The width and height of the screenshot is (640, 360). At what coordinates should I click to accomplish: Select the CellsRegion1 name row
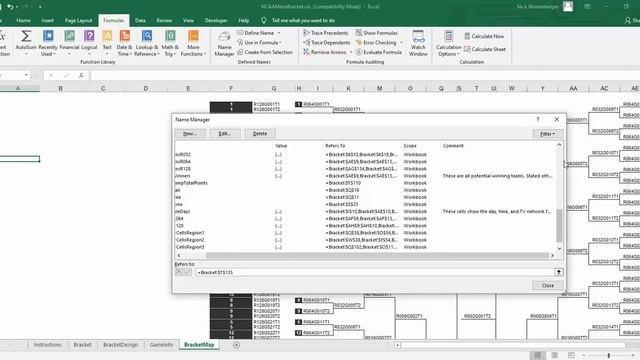click(x=366, y=233)
